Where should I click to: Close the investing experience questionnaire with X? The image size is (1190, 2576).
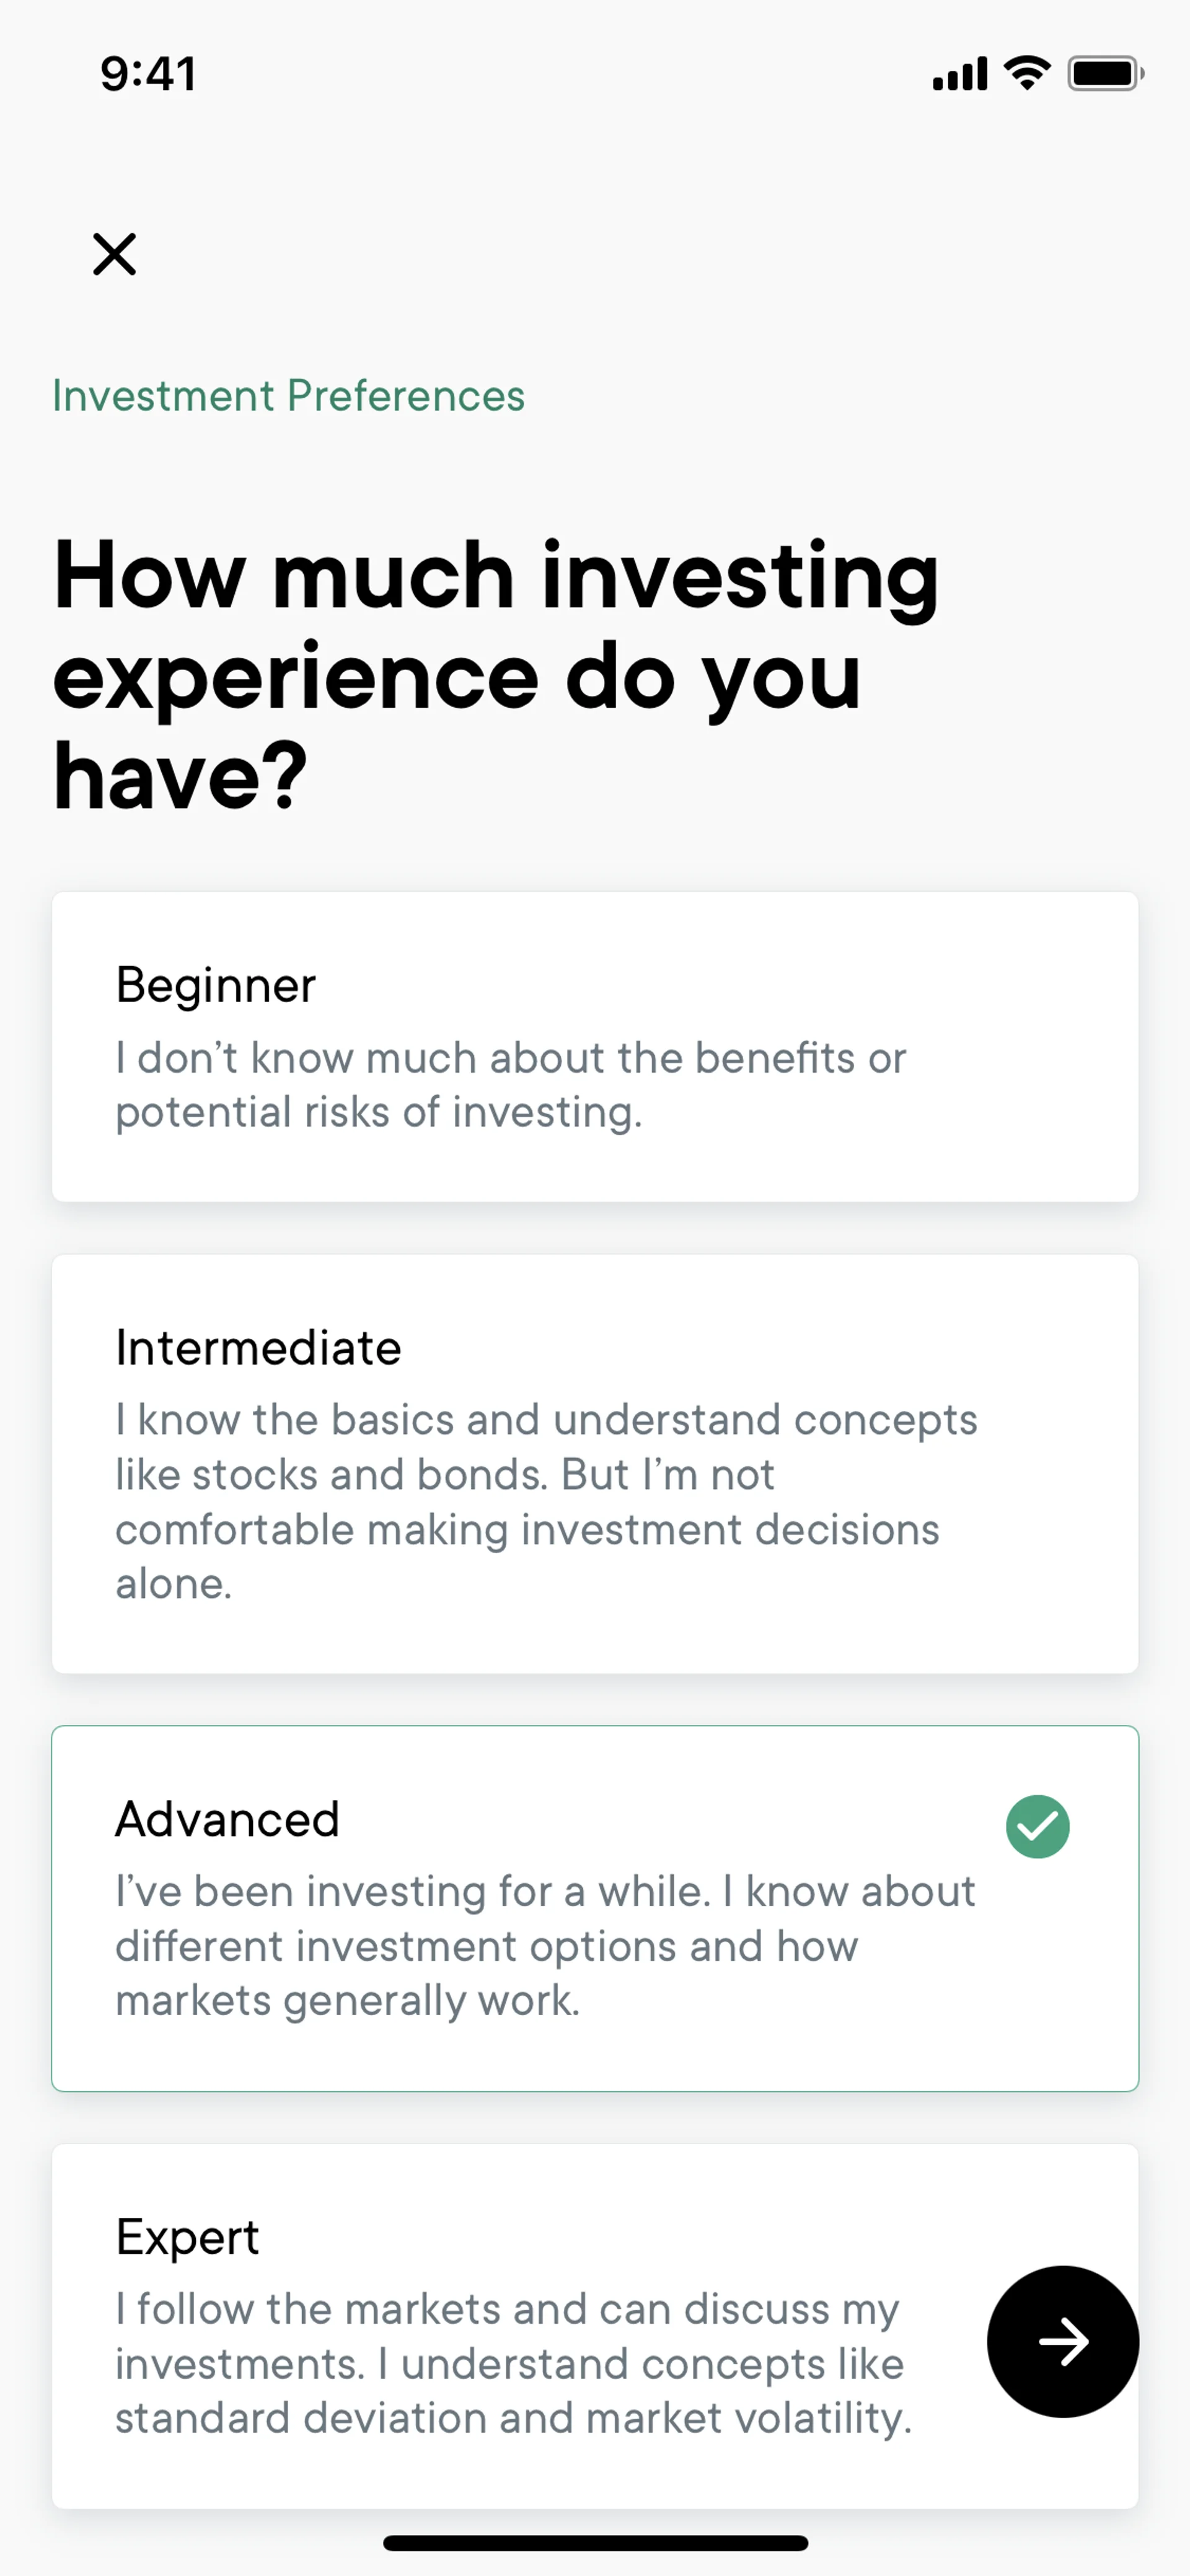coord(114,254)
